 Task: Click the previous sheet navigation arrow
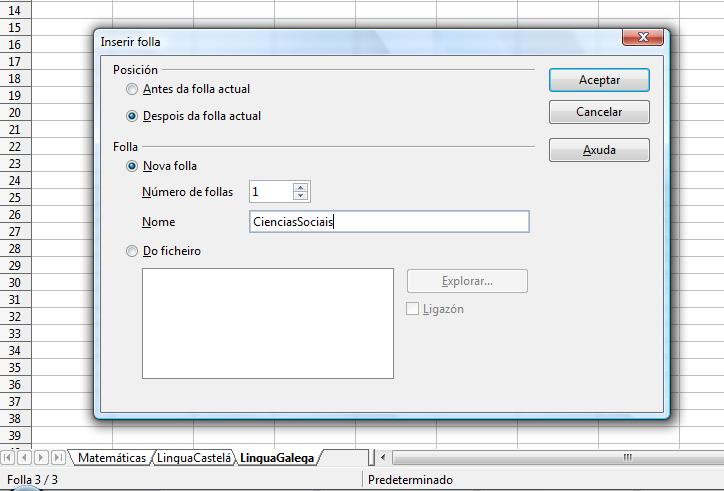point(24,458)
